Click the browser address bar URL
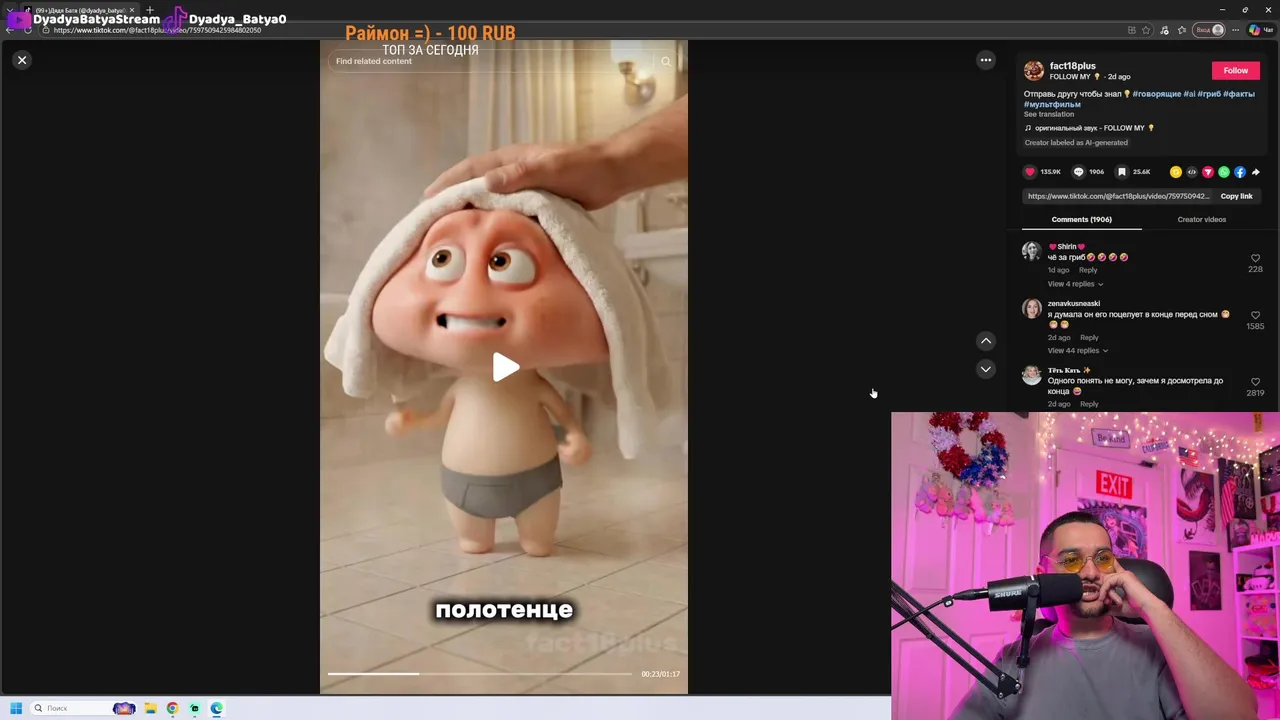Image resolution: width=1280 pixels, height=720 pixels. (x=157, y=30)
